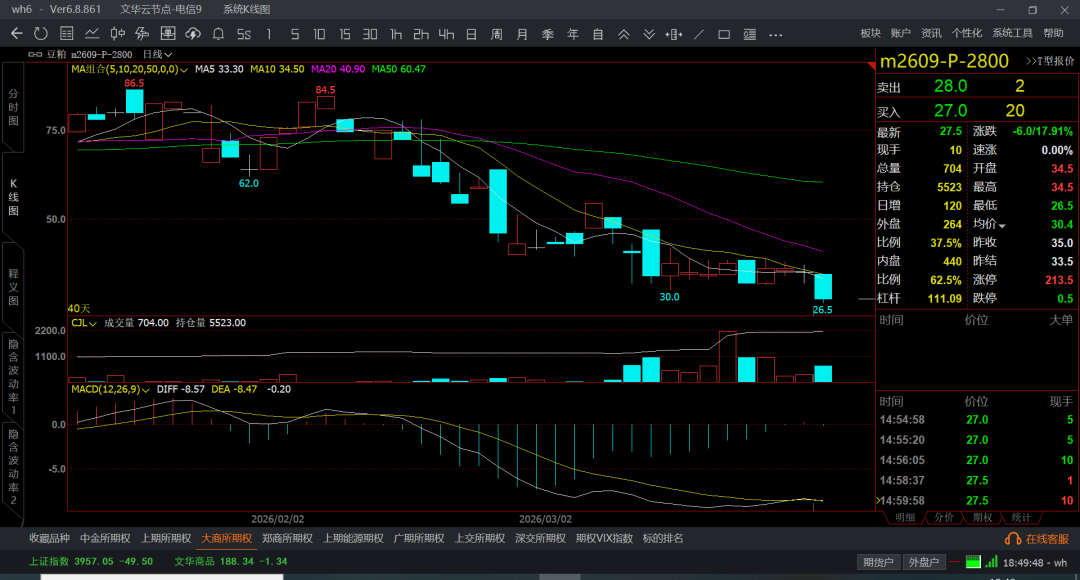Click the cloud lightning icon
The height and width of the screenshot is (580, 1080).
pyautogui.click(x=192, y=34)
